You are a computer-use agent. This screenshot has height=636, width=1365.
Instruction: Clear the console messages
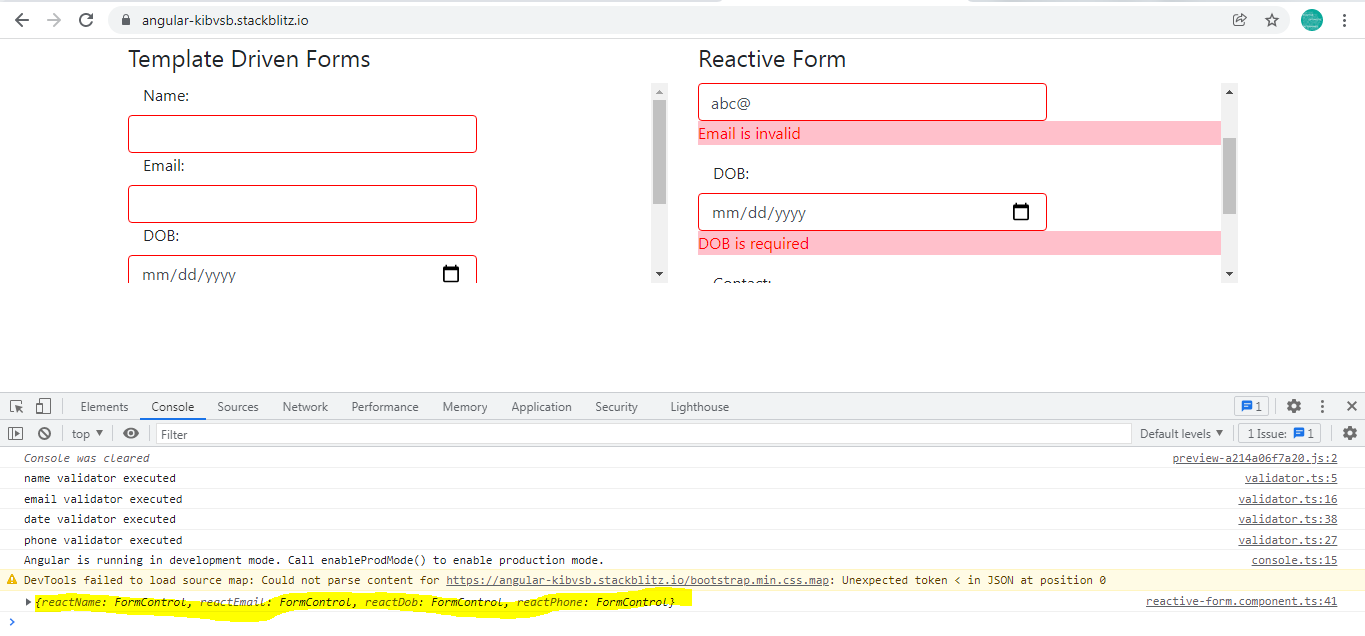click(44, 432)
